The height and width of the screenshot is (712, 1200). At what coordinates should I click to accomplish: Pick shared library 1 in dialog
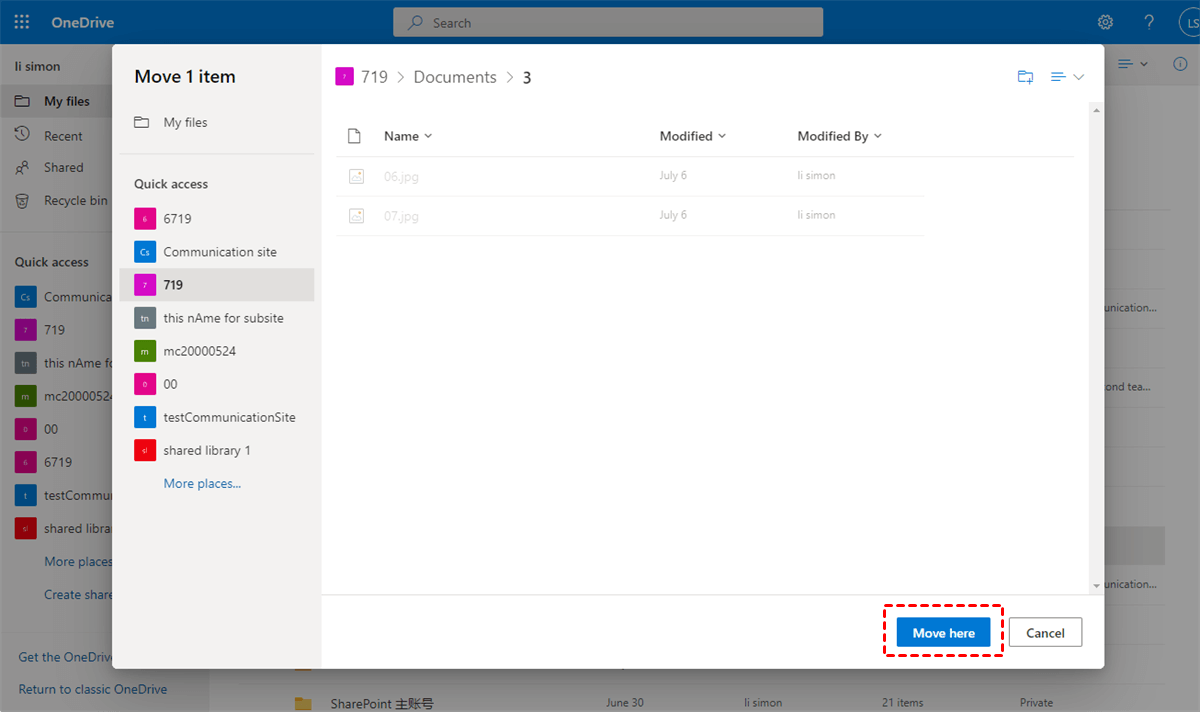pos(206,450)
